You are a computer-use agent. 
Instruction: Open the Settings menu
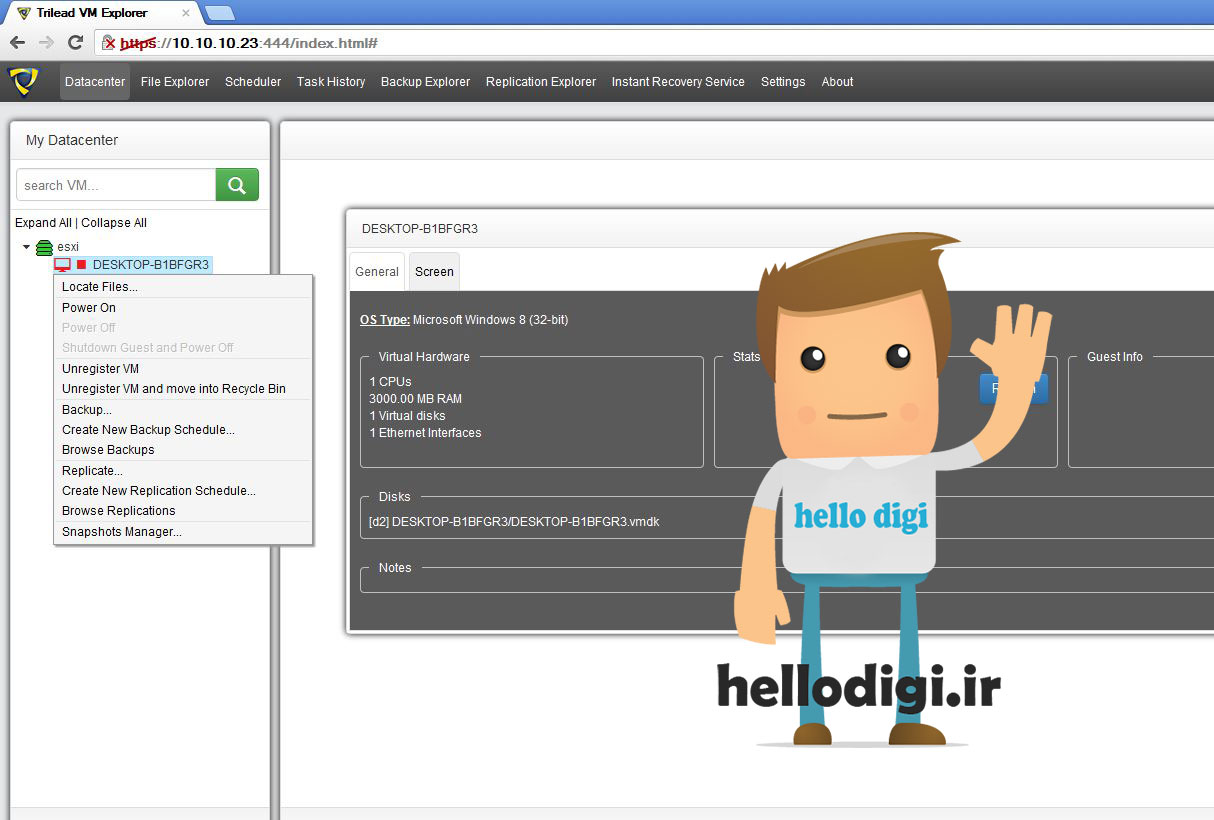tap(783, 82)
